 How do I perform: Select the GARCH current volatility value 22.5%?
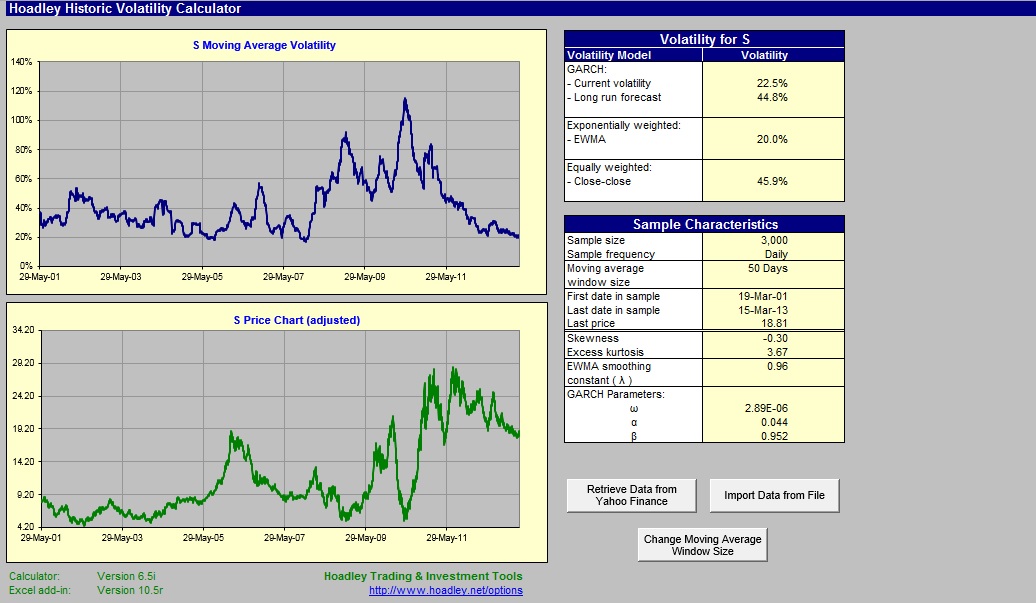[772, 83]
